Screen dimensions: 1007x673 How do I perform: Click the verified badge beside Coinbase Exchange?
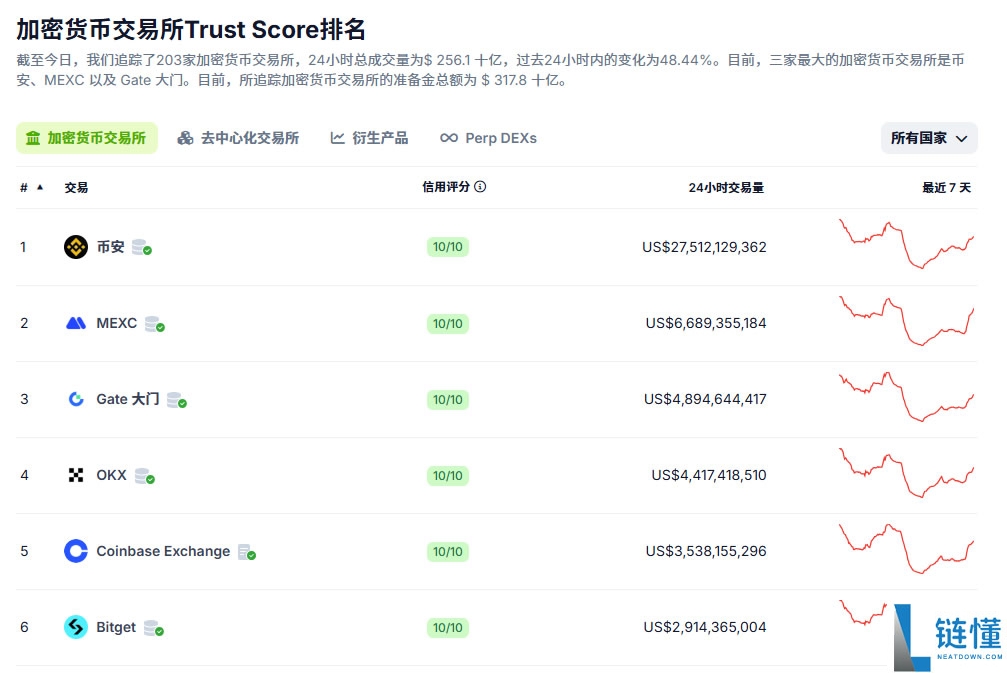(247, 552)
